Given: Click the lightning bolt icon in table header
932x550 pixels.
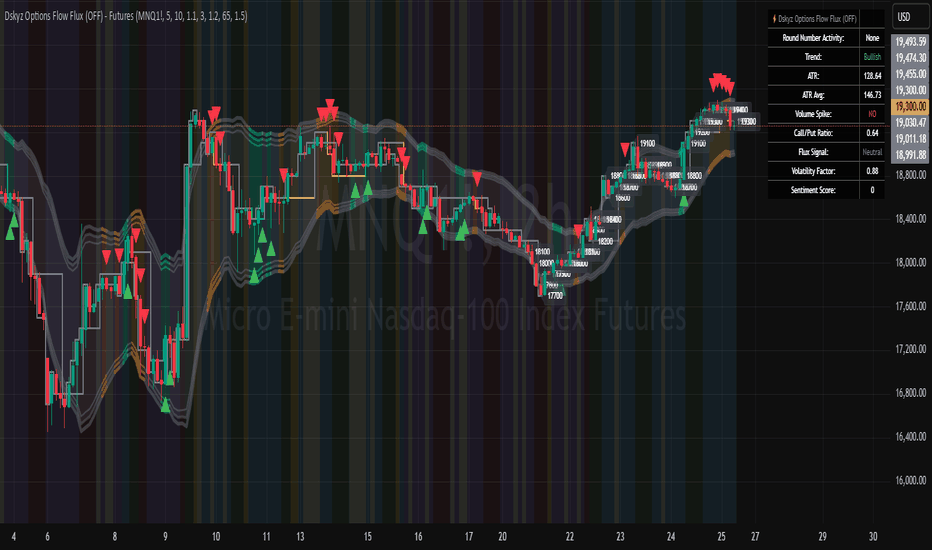Looking at the screenshot, I should tap(774, 19).
